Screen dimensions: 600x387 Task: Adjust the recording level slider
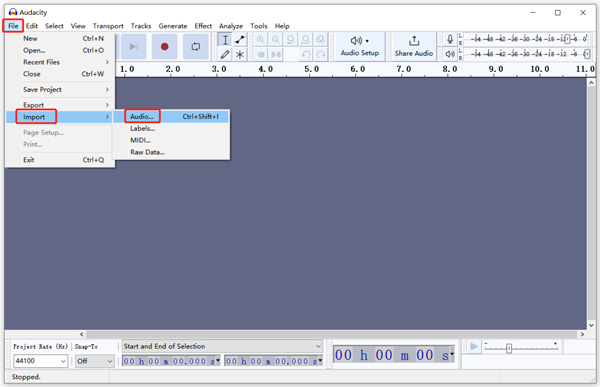pyautogui.click(x=567, y=39)
